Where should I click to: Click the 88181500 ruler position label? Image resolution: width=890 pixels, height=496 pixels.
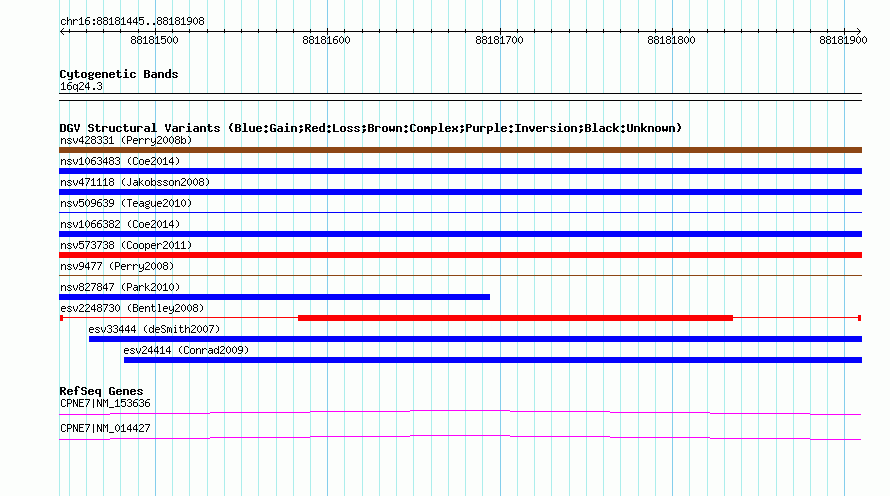[x=154, y=40]
